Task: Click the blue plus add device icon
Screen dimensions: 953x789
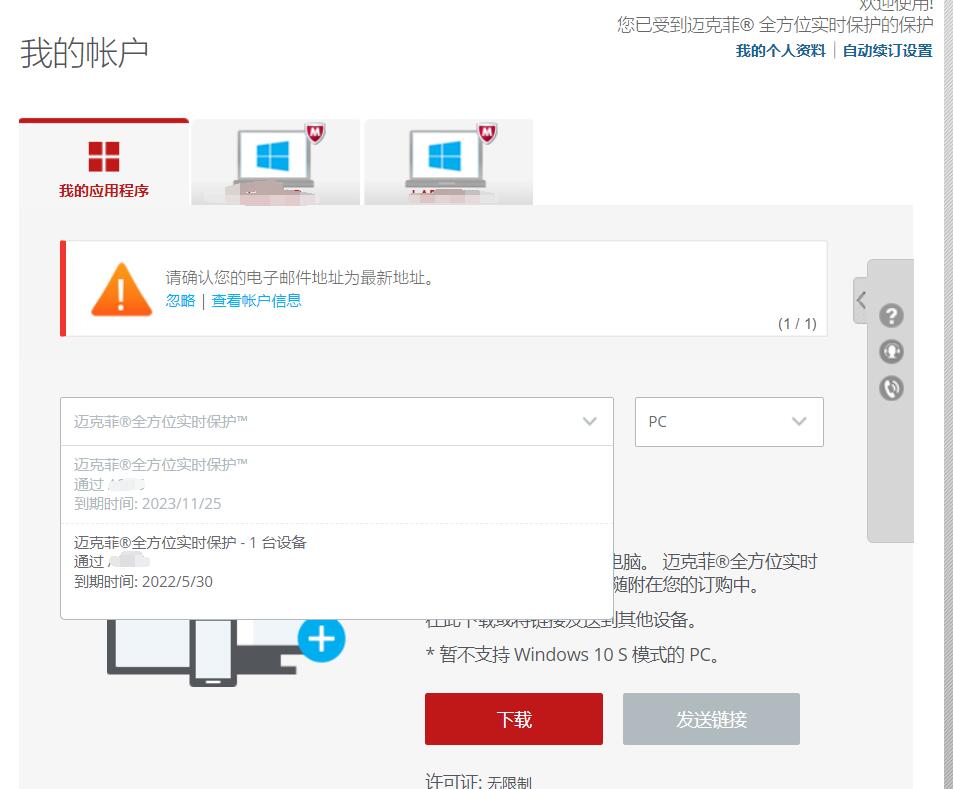Action: click(322, 639)
